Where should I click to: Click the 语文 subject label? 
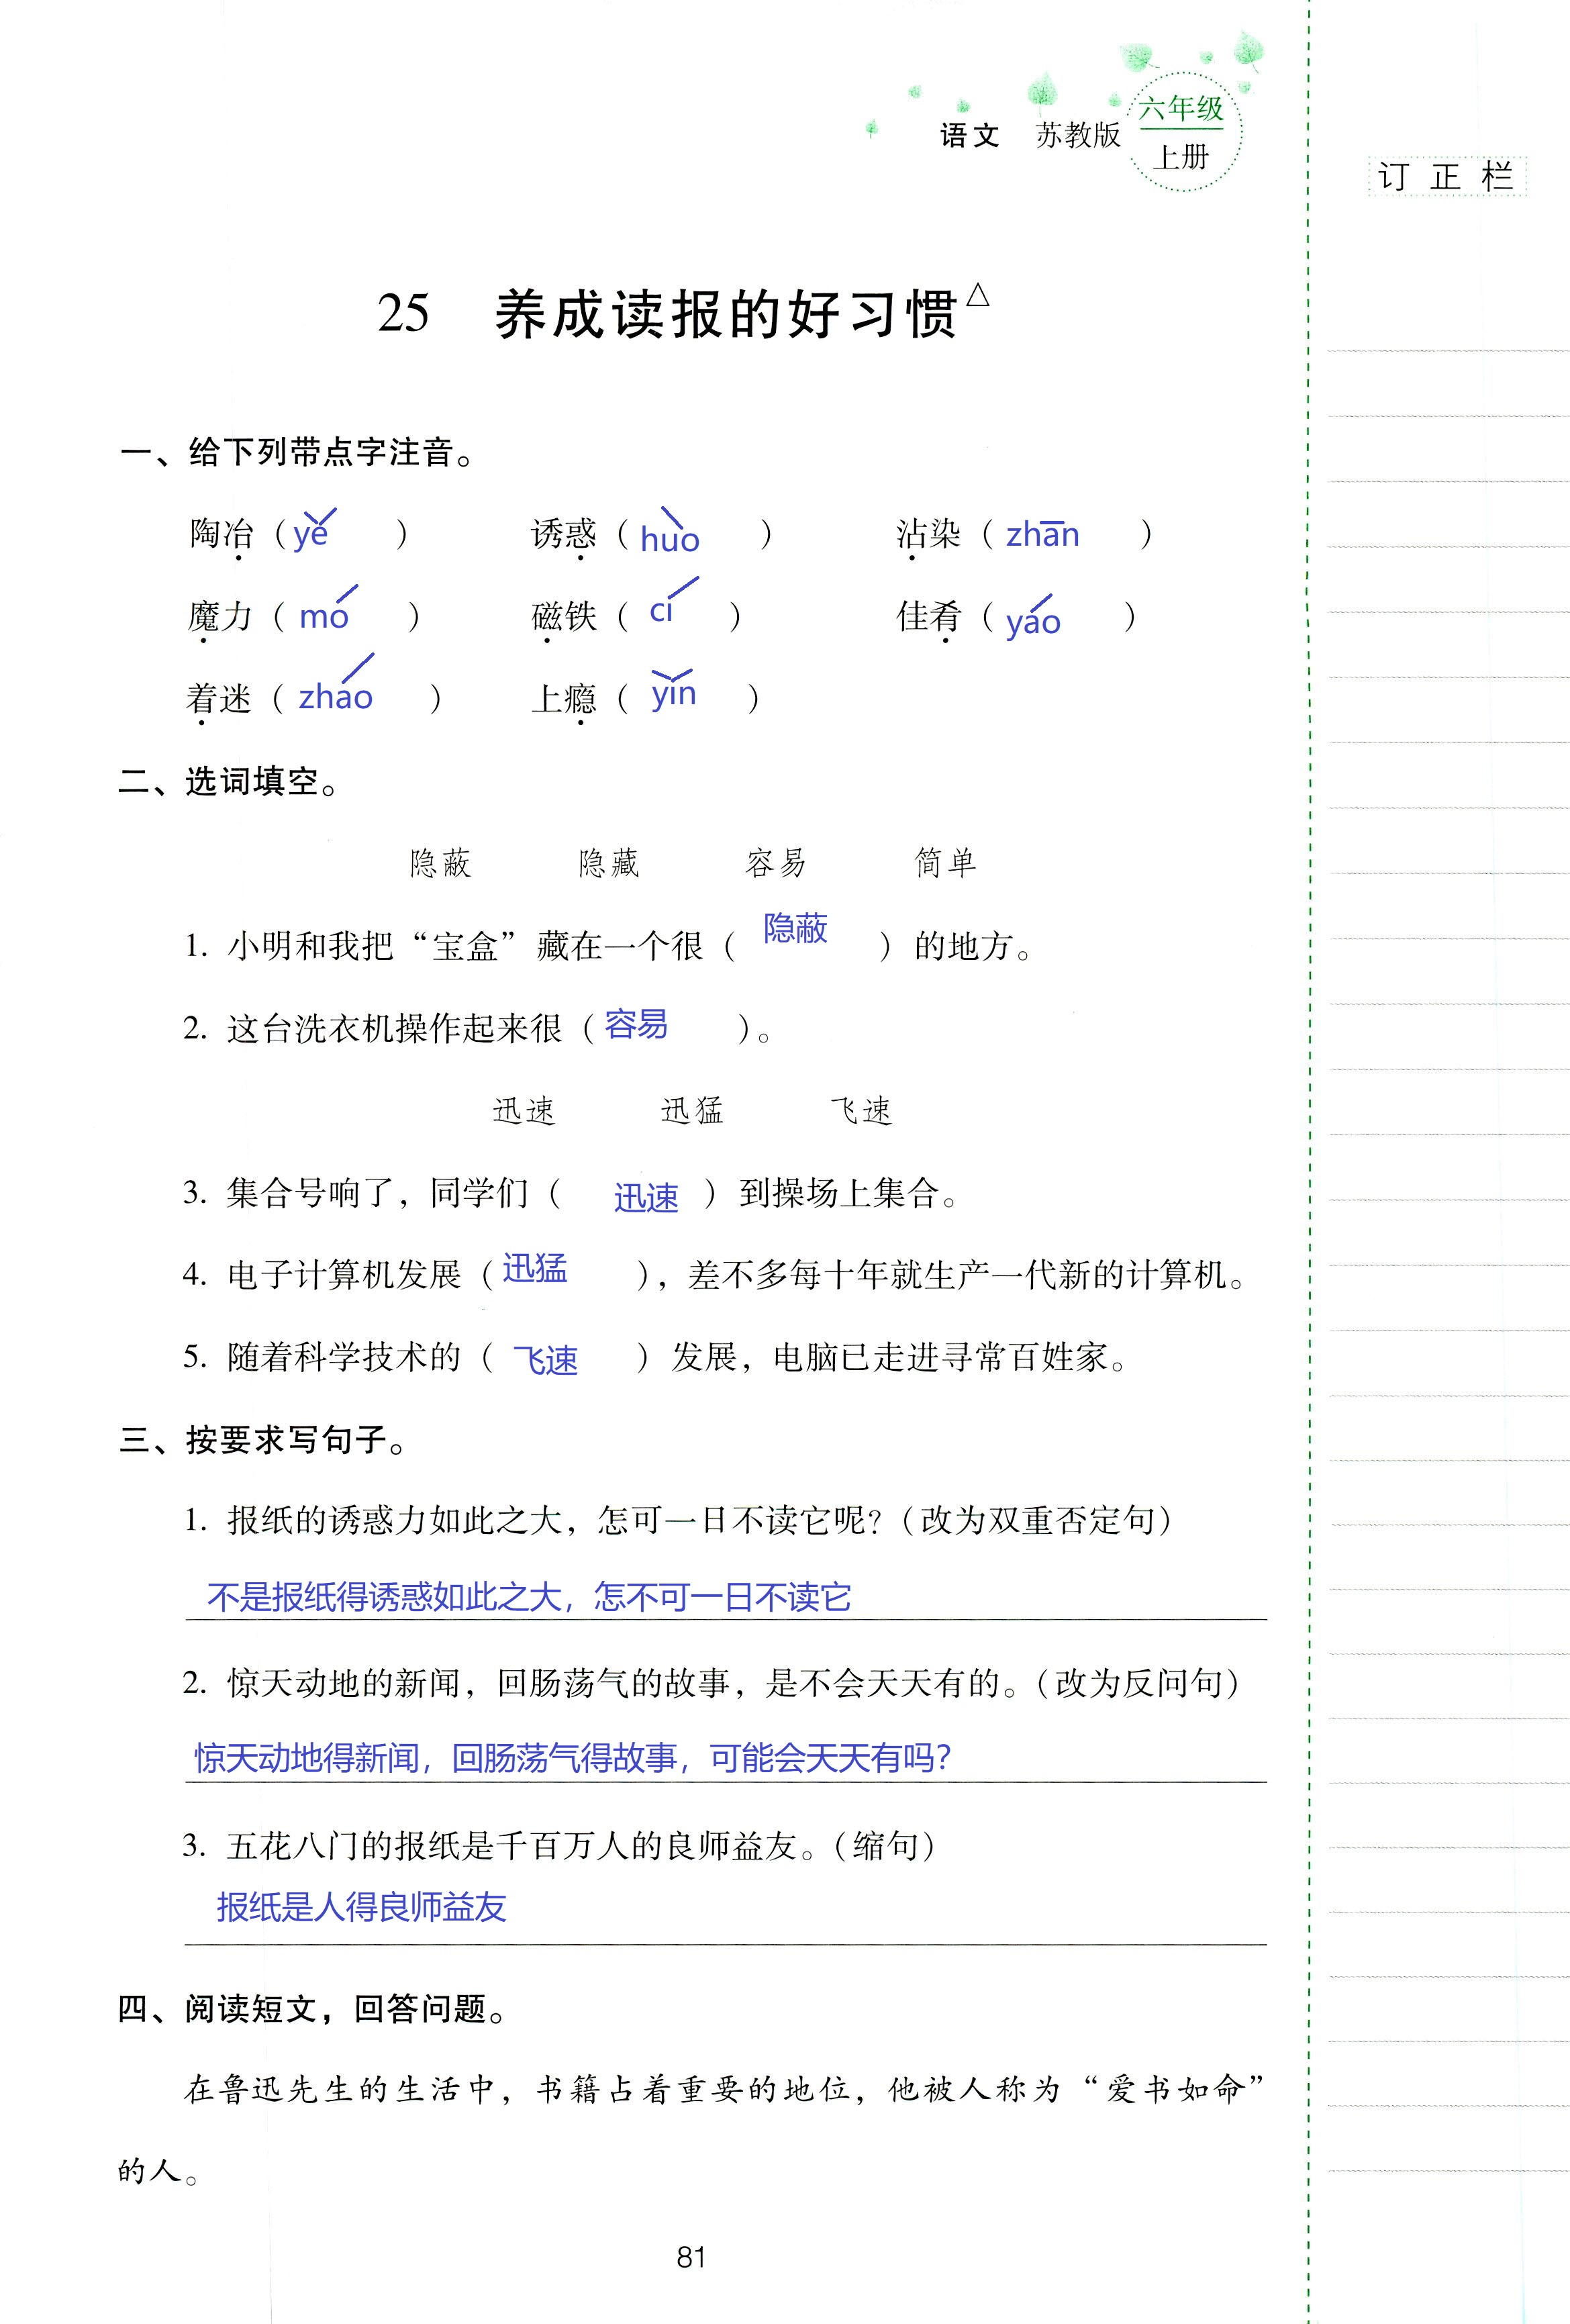click(x=970, y=136)
